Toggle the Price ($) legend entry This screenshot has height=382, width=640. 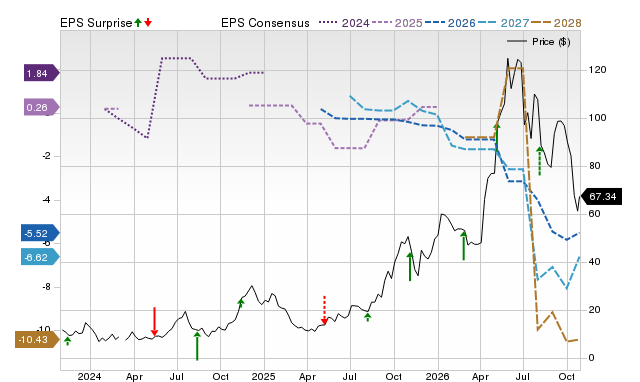[x=539, y=42]
